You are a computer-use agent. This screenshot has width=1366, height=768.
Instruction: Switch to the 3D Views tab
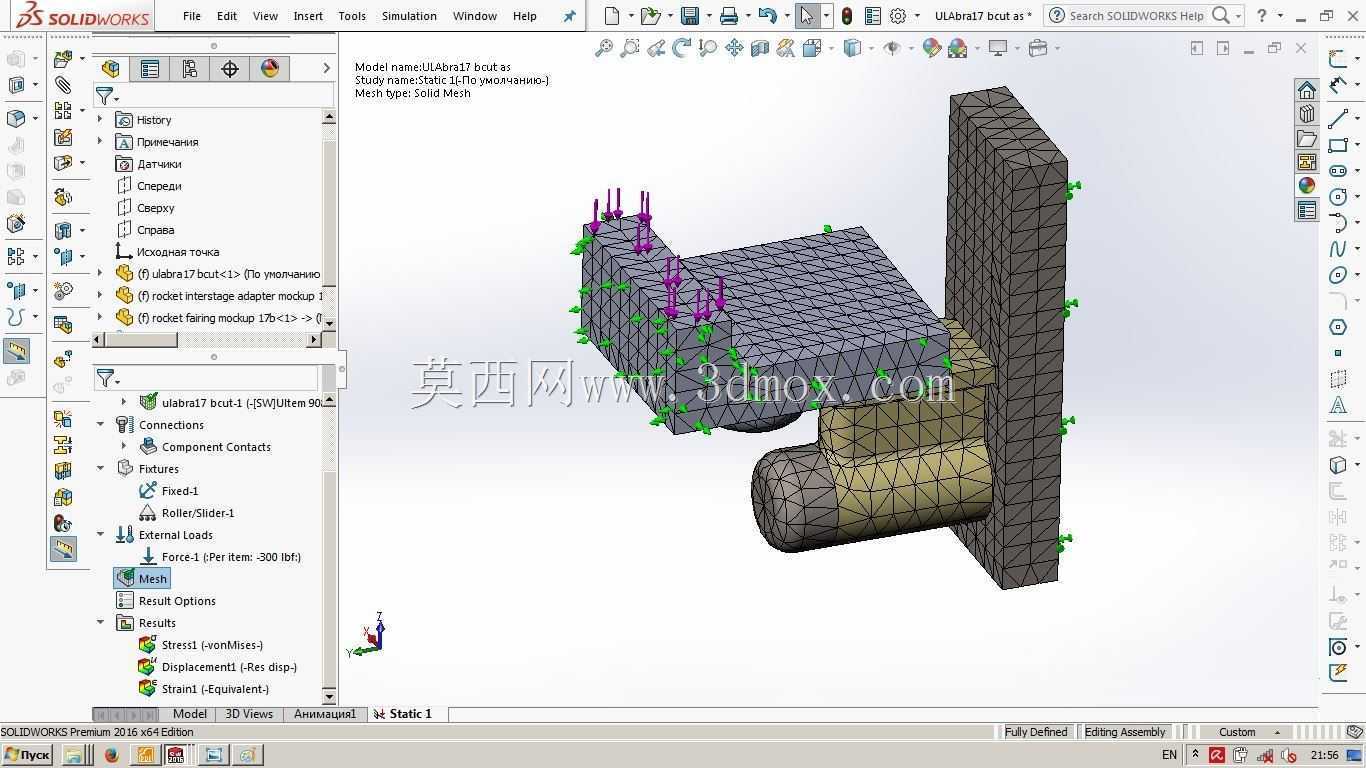(249, 714)
